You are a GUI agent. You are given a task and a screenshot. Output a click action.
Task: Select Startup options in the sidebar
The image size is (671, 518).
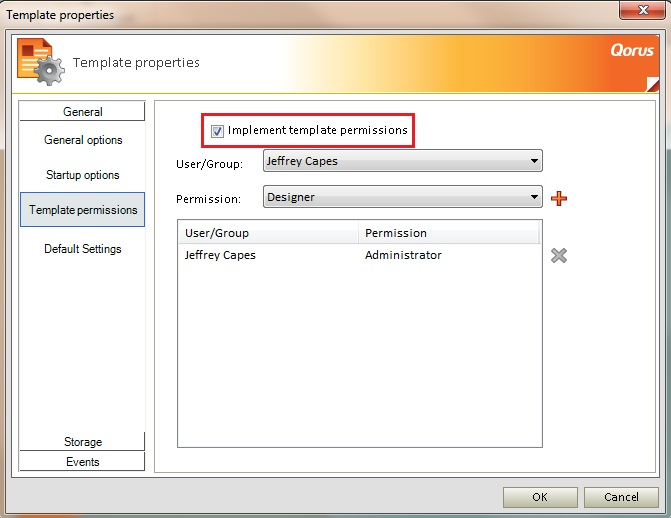(83, 175)
